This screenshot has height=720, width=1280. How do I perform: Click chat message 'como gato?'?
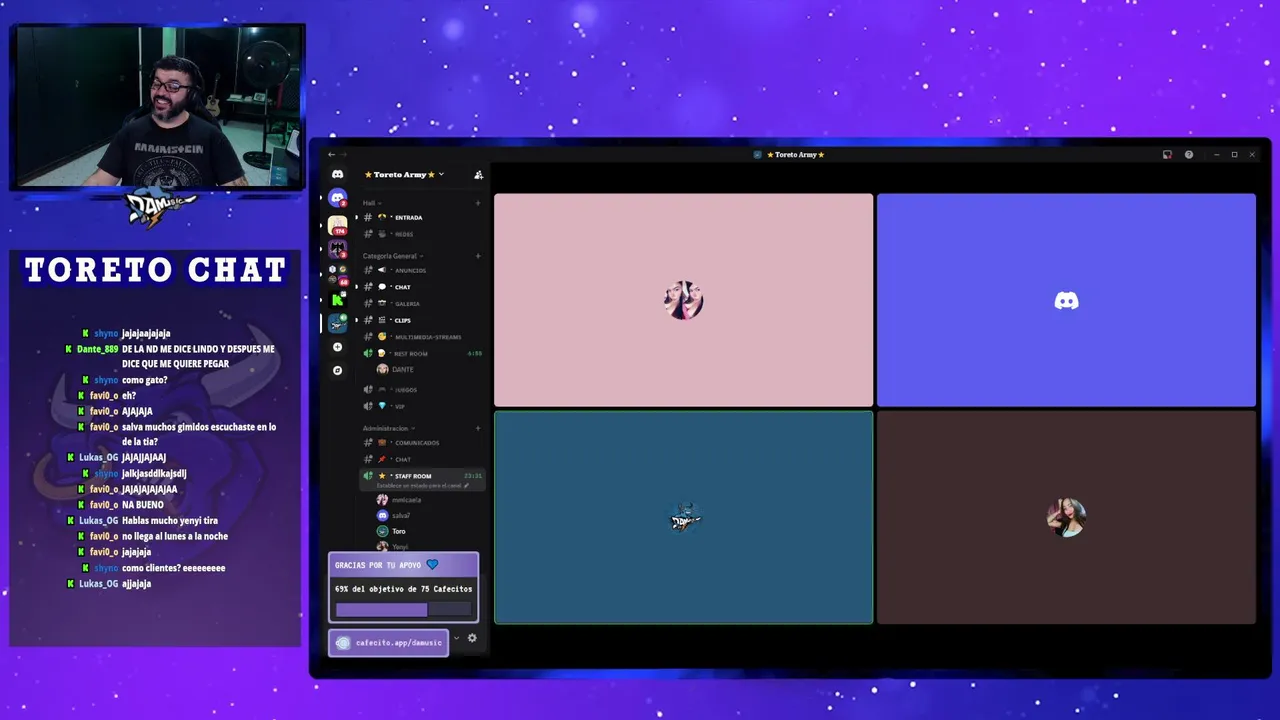144,380
